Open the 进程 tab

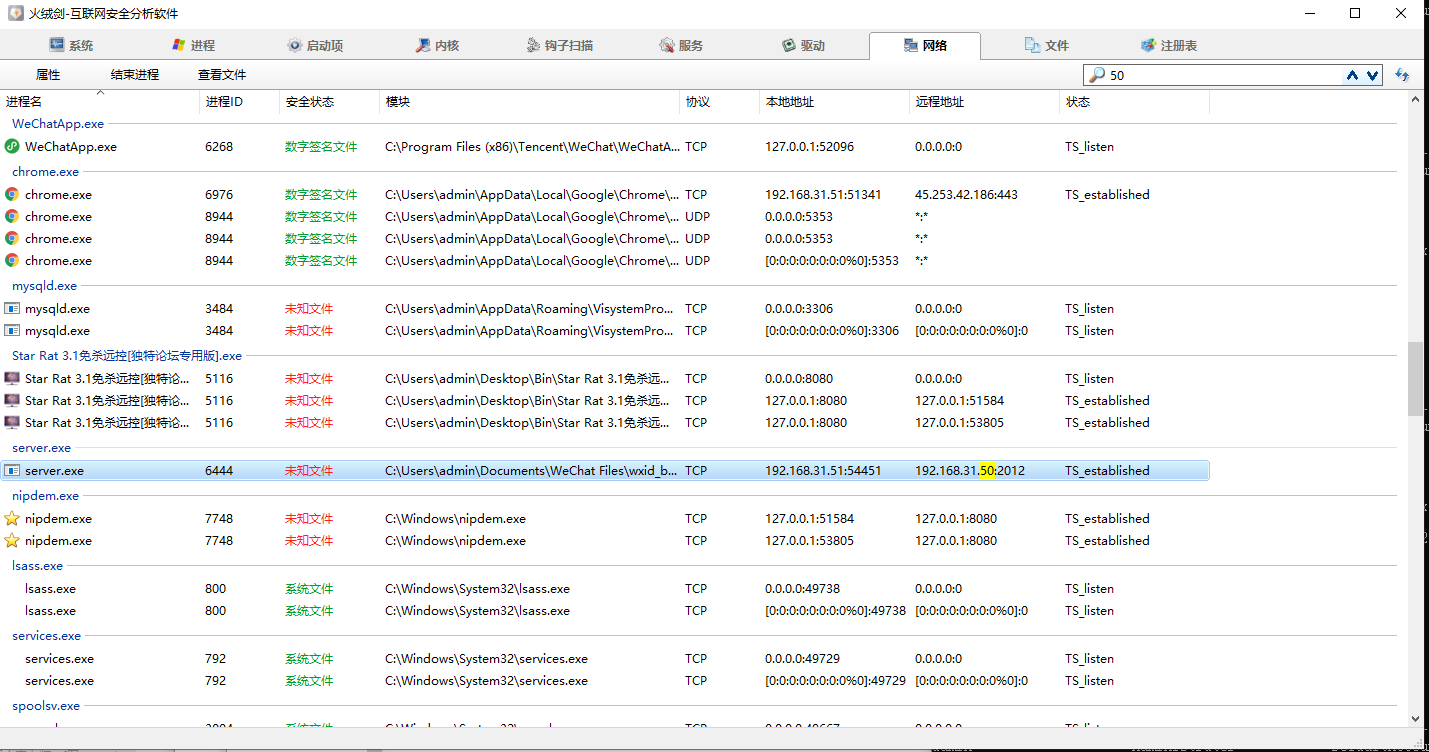pos(192,45)
